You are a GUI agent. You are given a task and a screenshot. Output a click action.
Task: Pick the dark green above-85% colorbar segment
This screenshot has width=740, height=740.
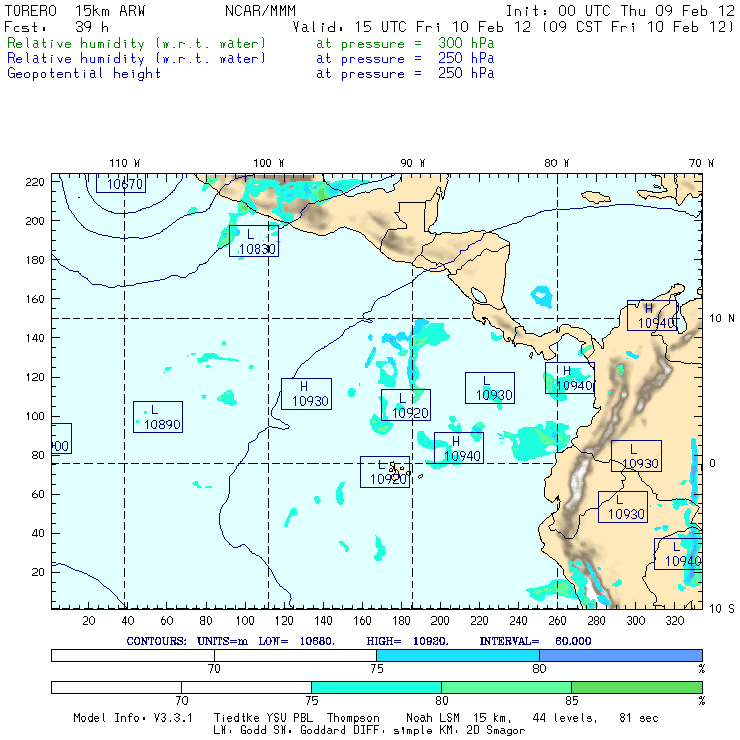[637, 687]
